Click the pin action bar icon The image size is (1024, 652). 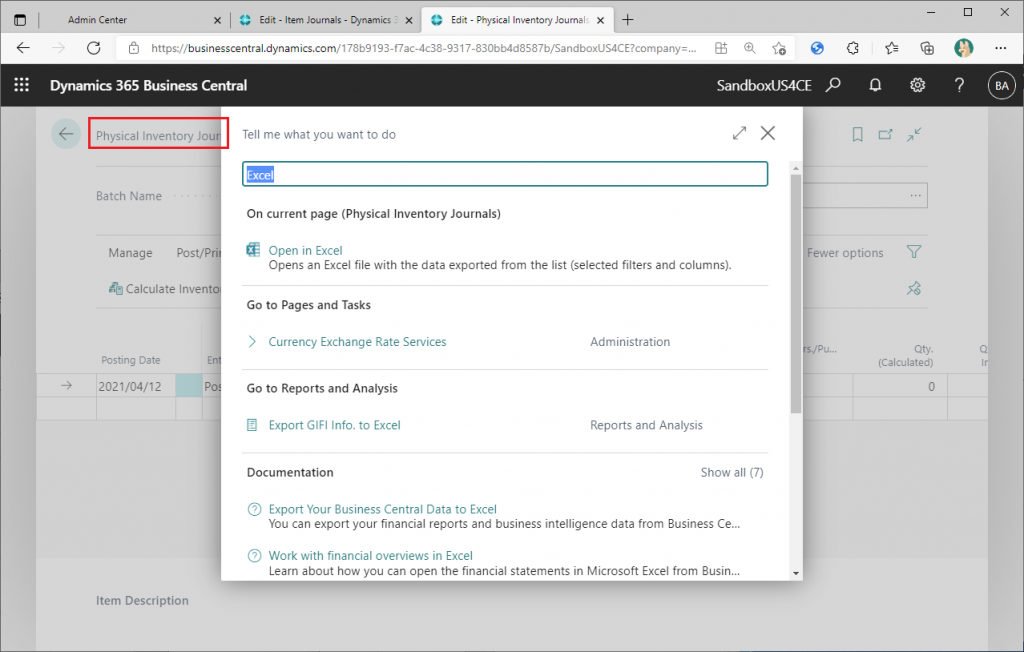(914, 288)
